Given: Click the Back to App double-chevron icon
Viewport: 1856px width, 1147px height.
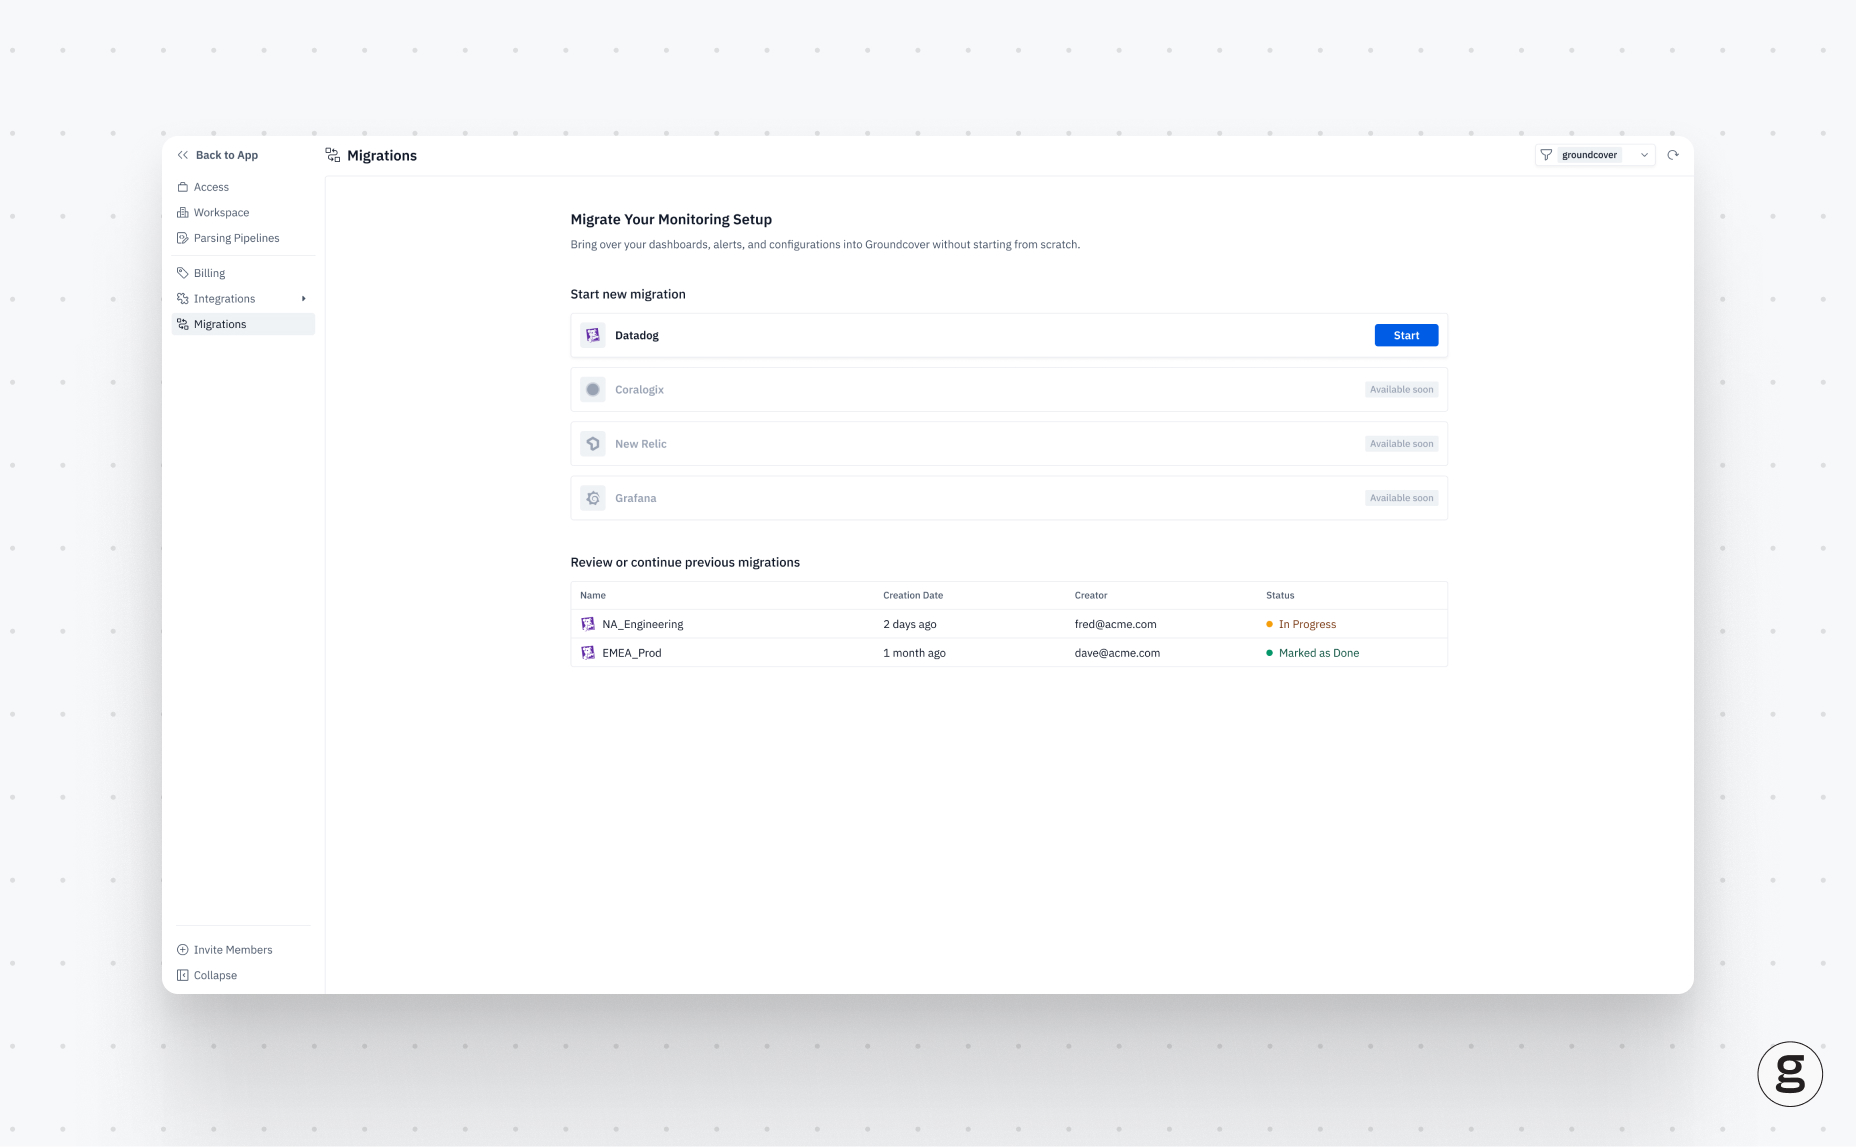Looking at the screenshot, I should (183, 155).
